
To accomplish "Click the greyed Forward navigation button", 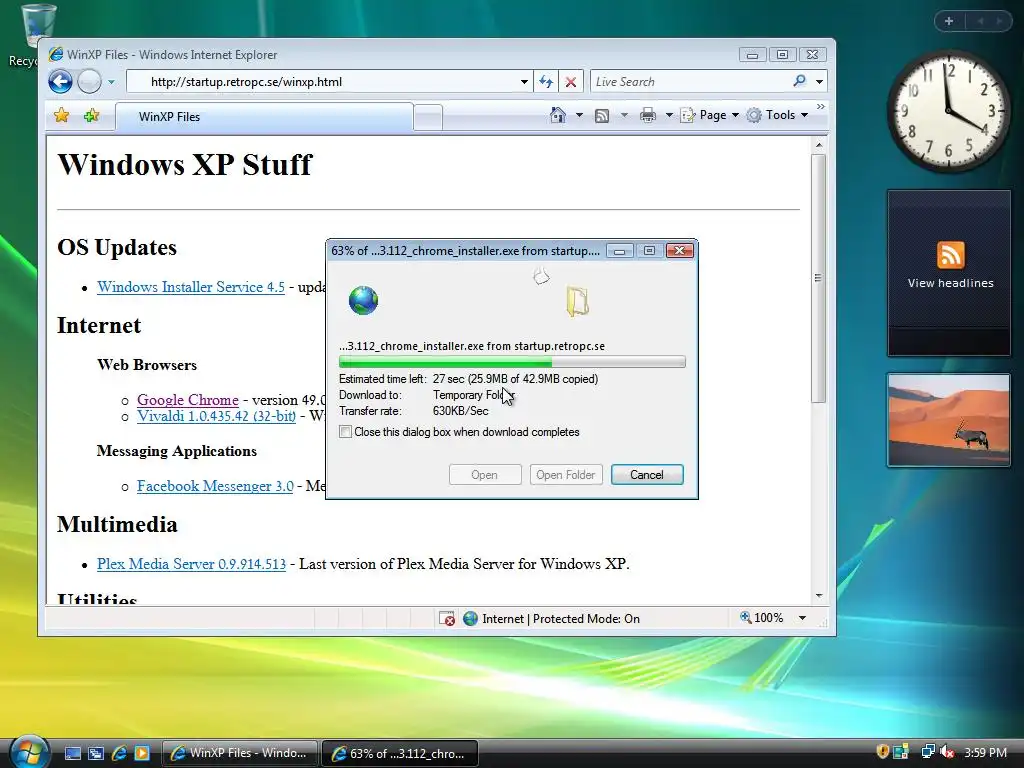I will coord(89,82).
